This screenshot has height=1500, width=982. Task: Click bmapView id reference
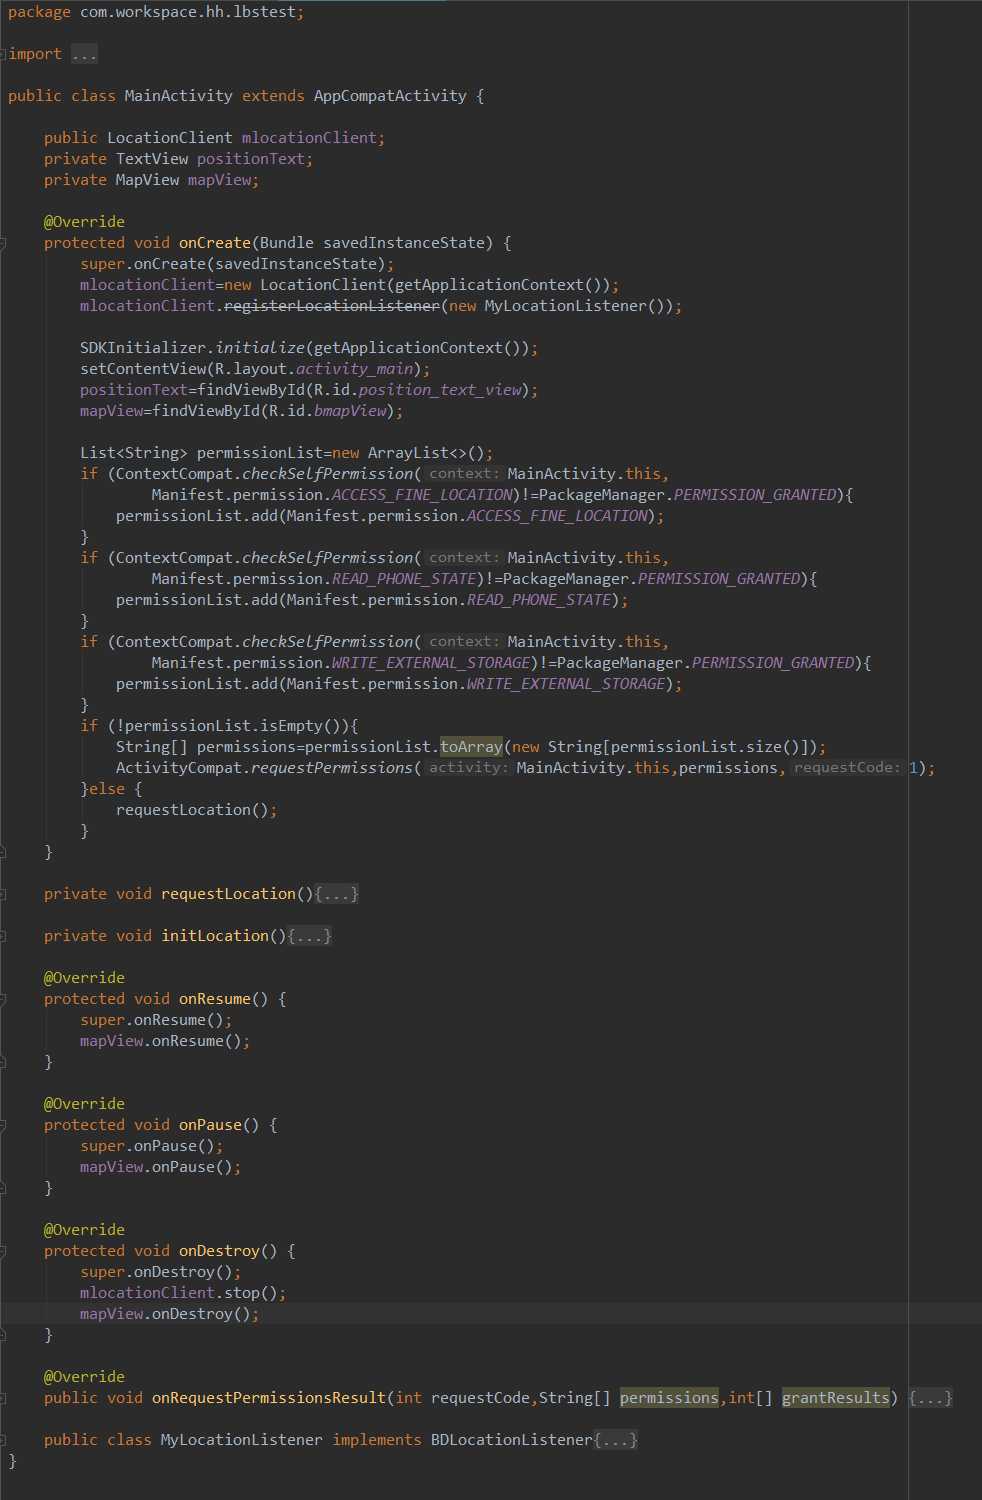click(x=349, y=411)
